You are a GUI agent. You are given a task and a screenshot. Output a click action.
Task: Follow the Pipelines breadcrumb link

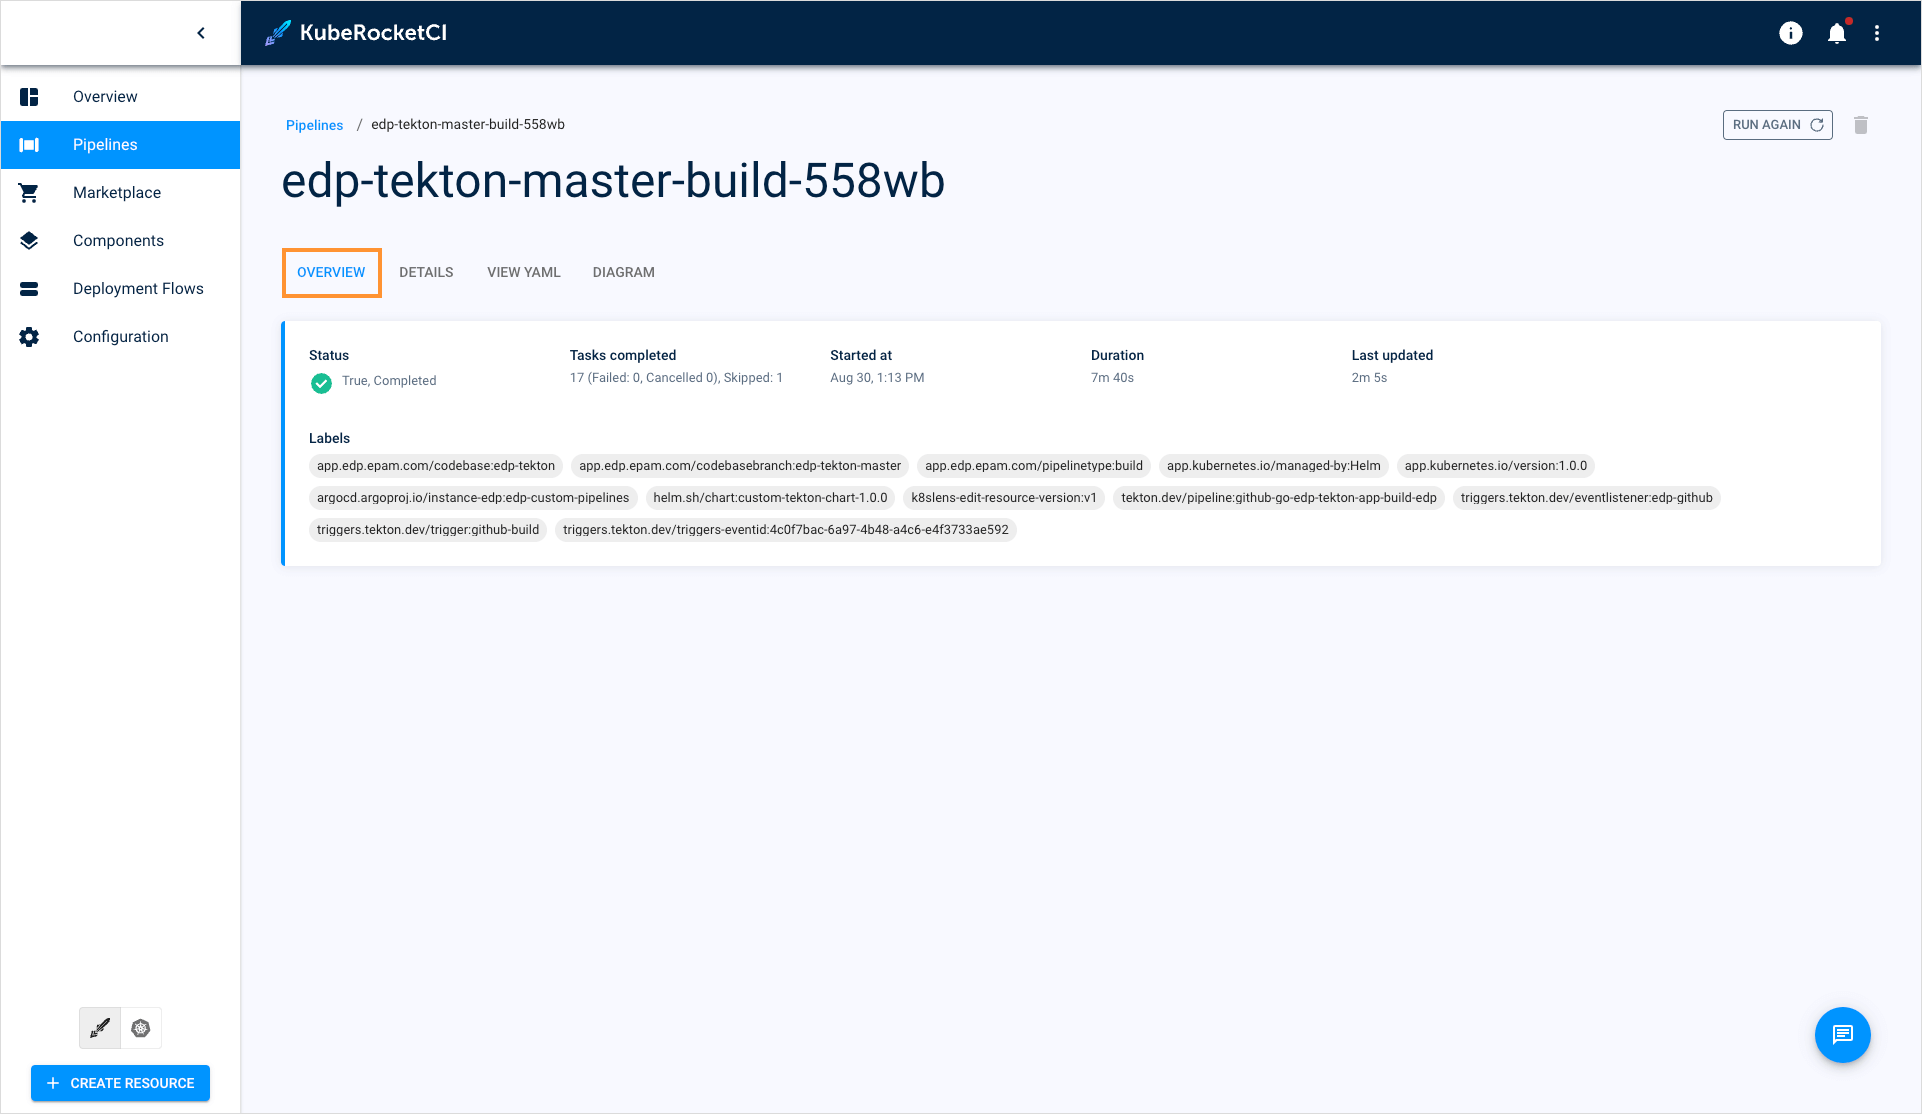point(314,124)
